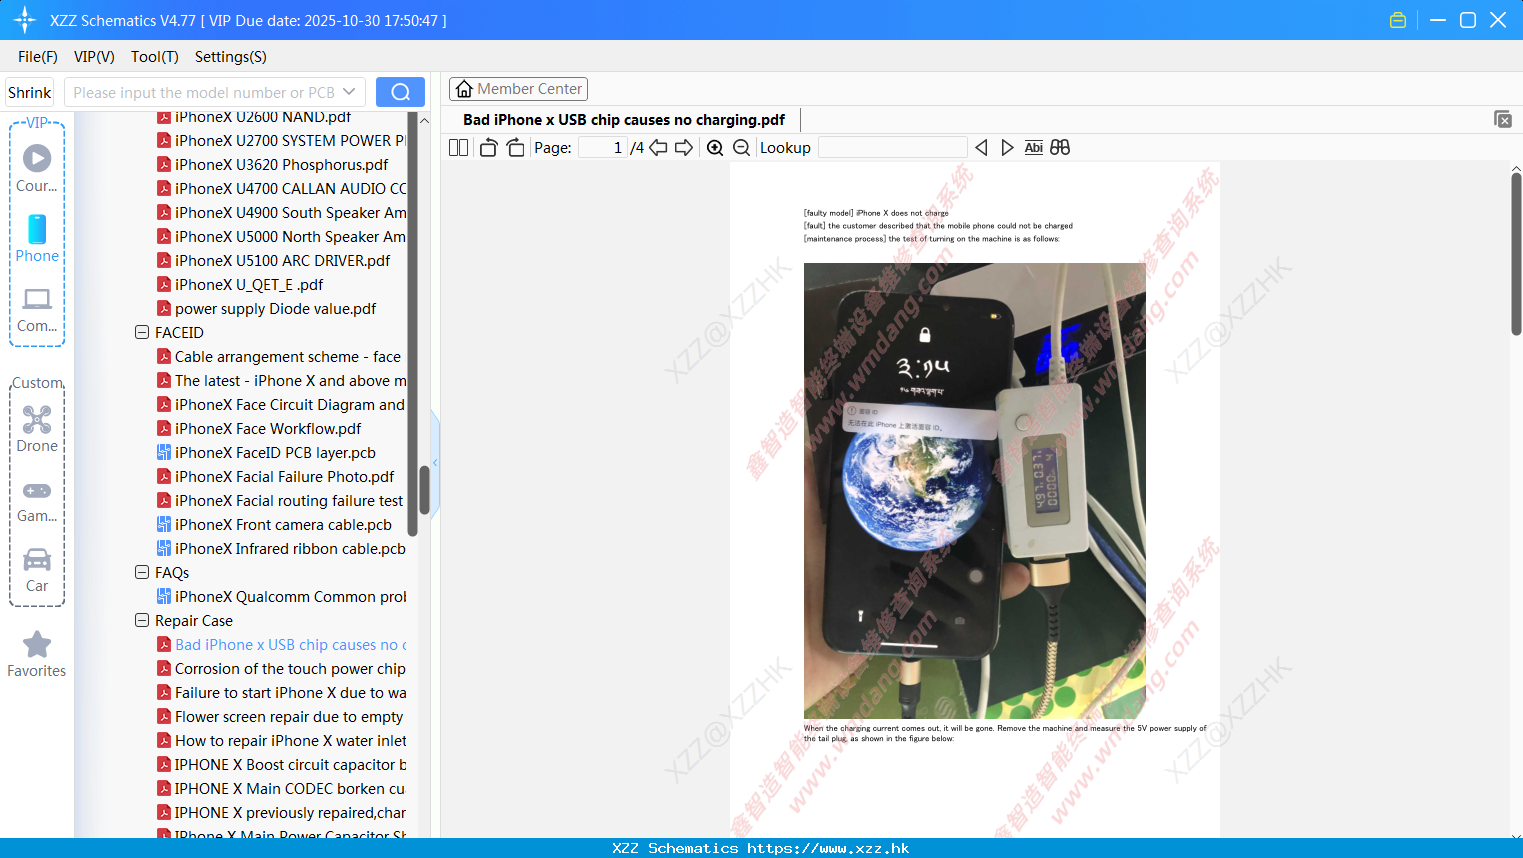Rotate page clockwise
Screen dimensions: 1523x858
515,148
